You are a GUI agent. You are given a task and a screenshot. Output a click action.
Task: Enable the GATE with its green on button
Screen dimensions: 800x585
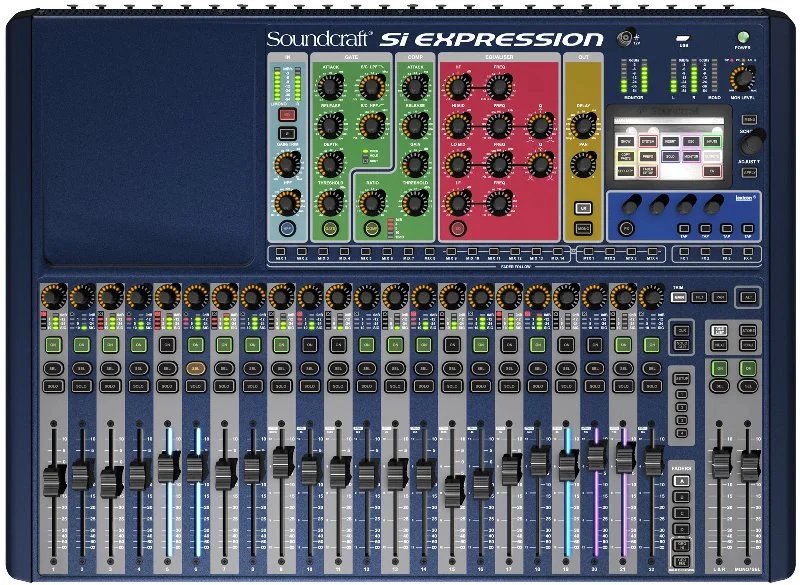[330, 228]
